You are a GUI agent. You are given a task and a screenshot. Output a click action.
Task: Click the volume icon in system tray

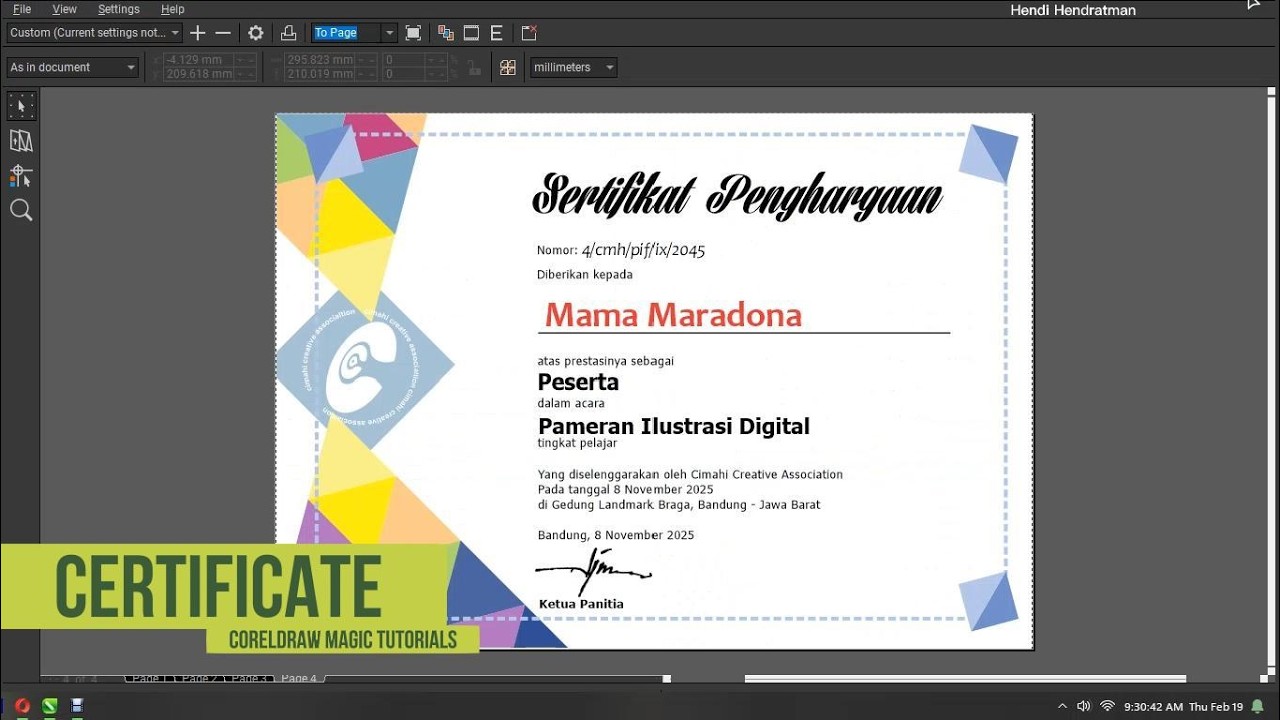click(x=1083, y=706)
